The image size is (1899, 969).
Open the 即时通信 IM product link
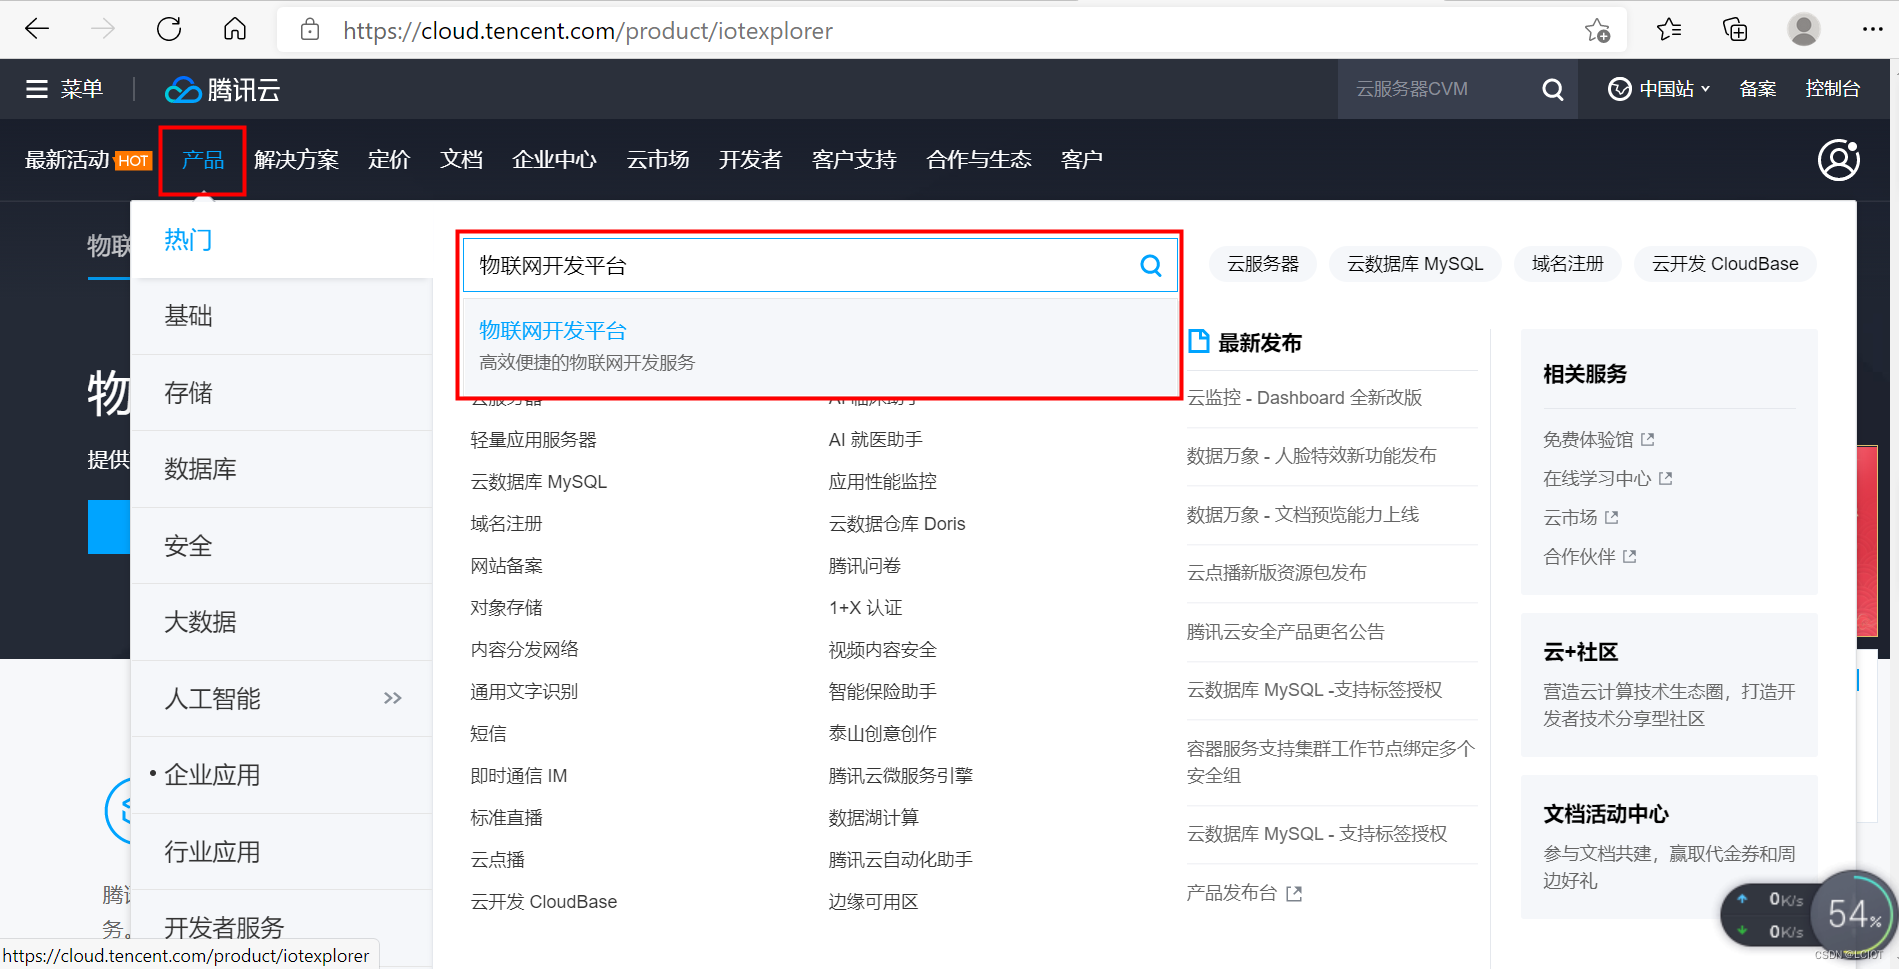click(518, 776)
